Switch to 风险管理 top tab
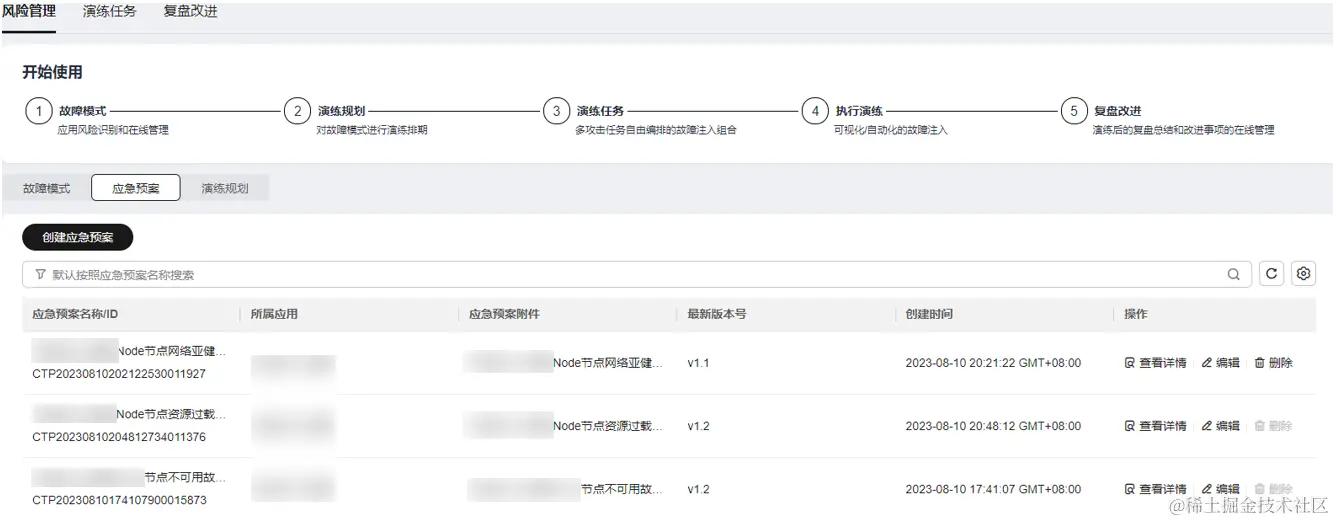Screen dimensions: 1335x522 tap(29, 12)
